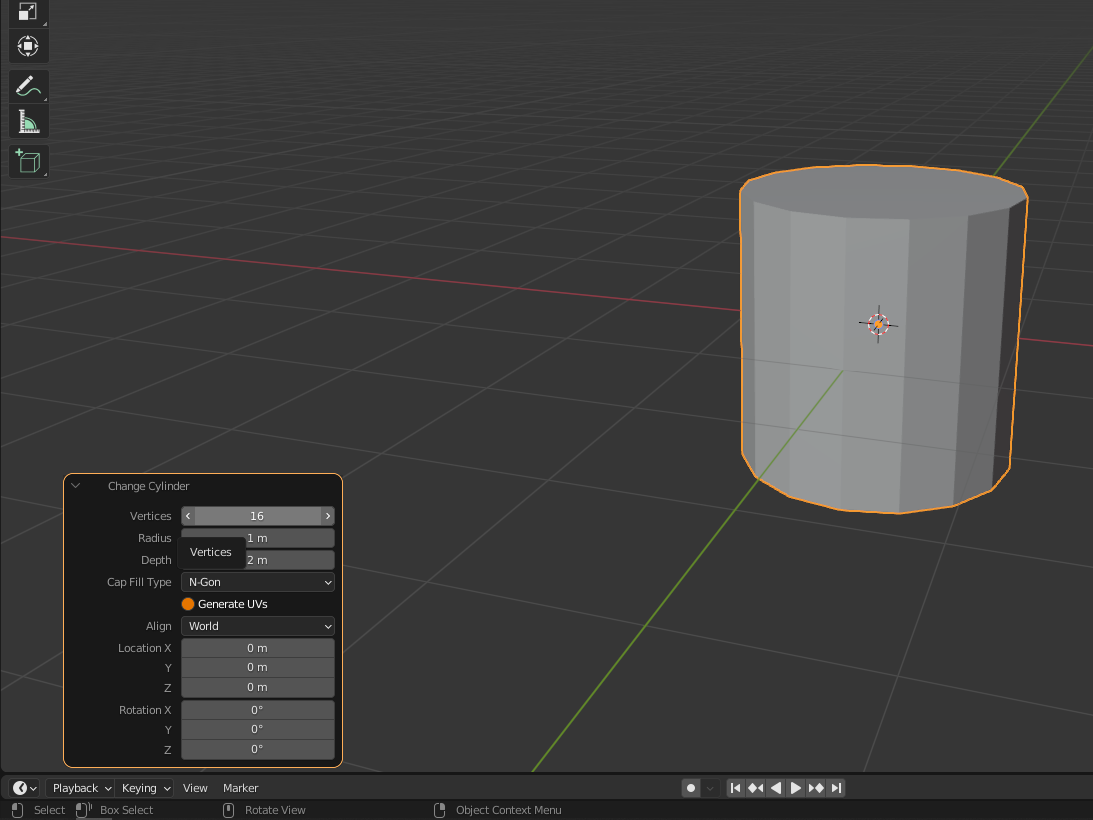Jump to the start frame
The width and height of the screenshot is (1093, 820).
pos(735,788)
